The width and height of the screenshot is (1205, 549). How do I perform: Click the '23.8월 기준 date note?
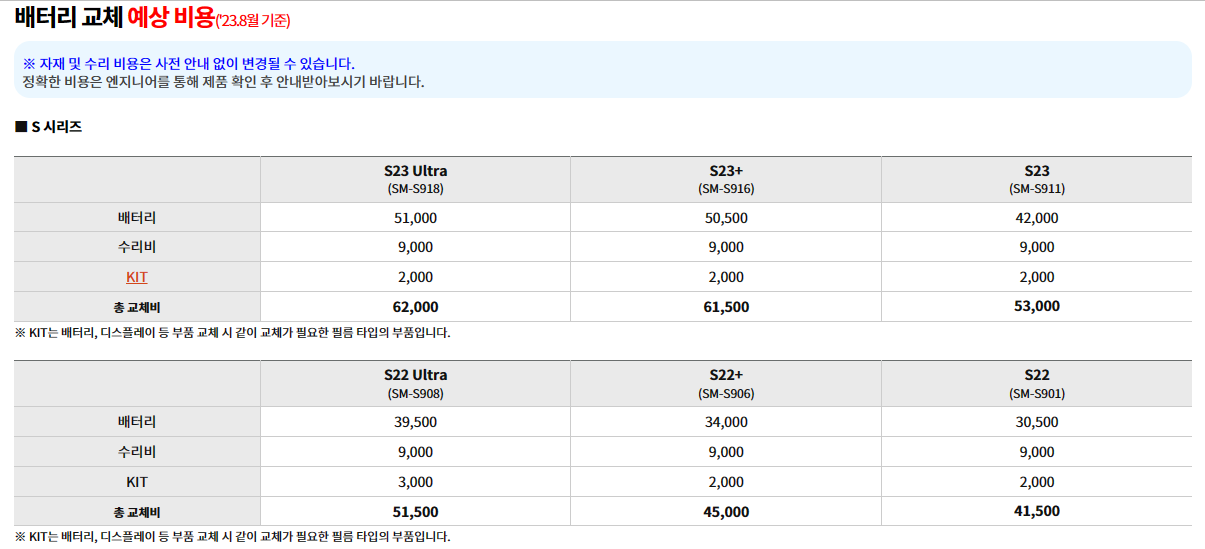[x=253, y=20]
